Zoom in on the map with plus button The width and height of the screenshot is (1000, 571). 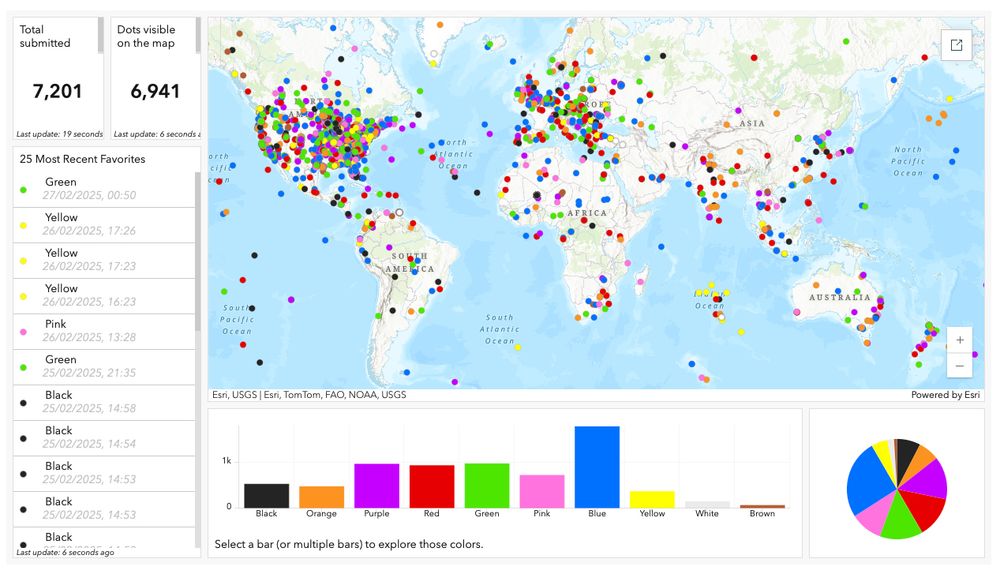pos(959,340)
